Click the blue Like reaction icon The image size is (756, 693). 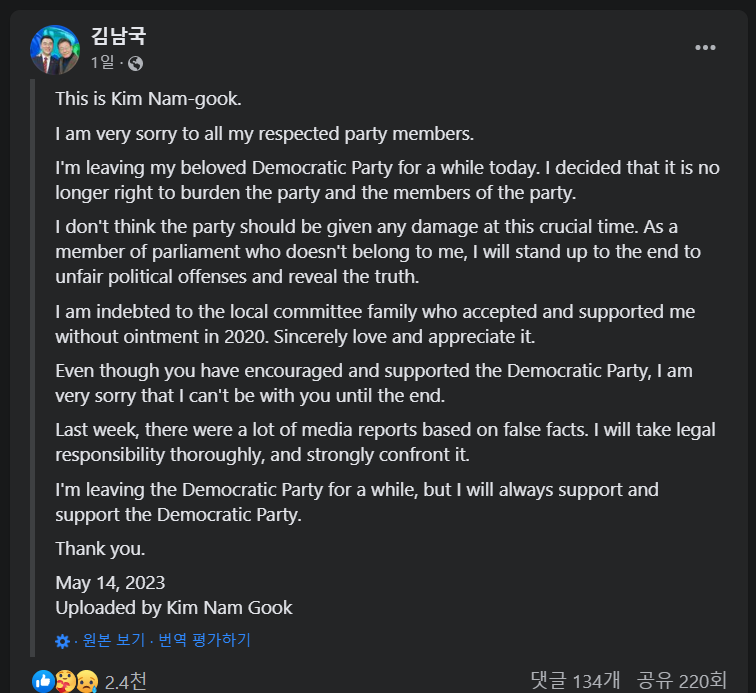[43, 681]
